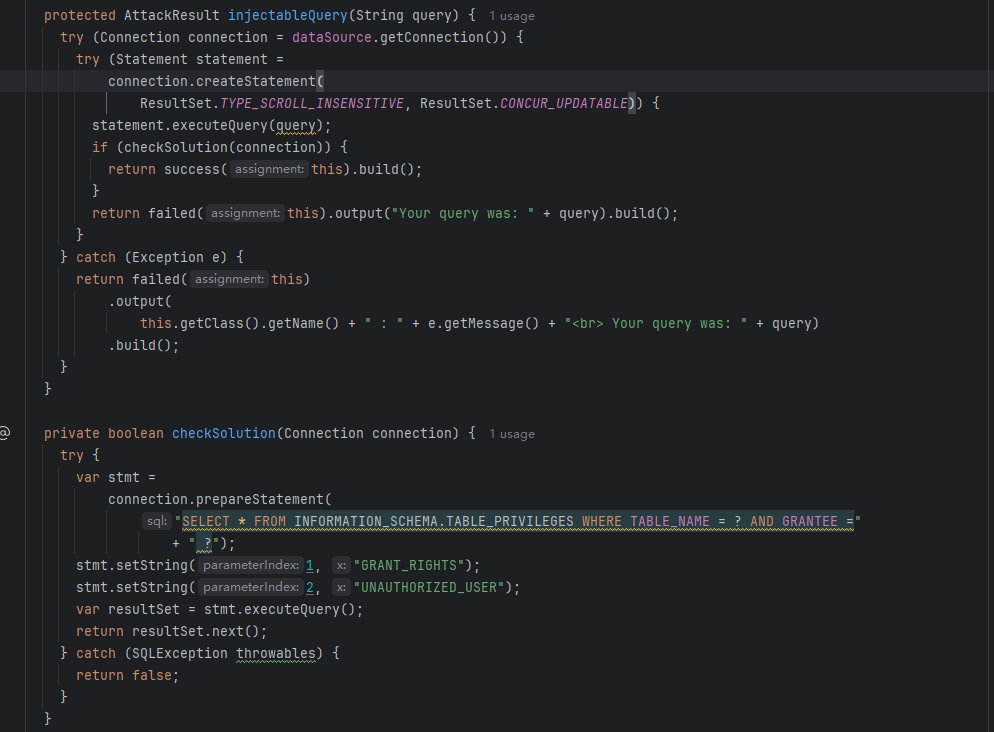Click the AttackResult return type
Viewport: 994px width, 732px height.
(172, 15)
